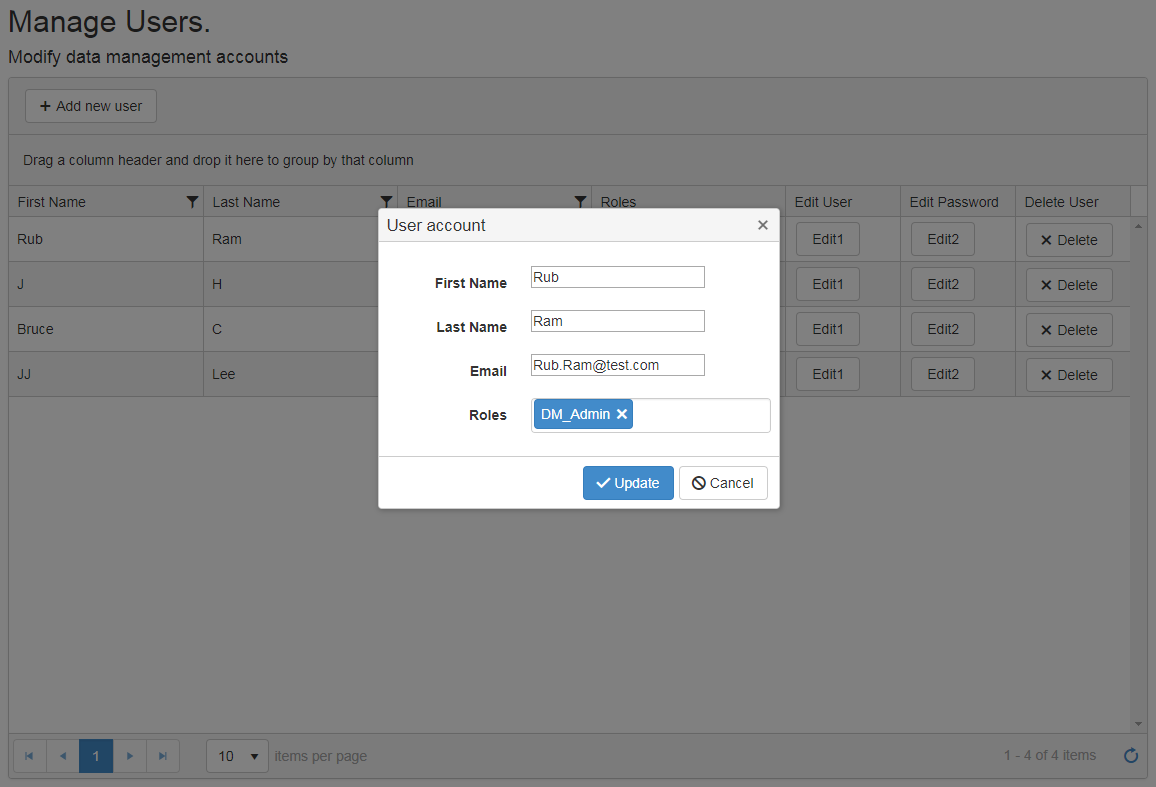The width and height of the screenshot is (1156, 787).
Task: Go to the next page
Action: (x=130, y=756)
